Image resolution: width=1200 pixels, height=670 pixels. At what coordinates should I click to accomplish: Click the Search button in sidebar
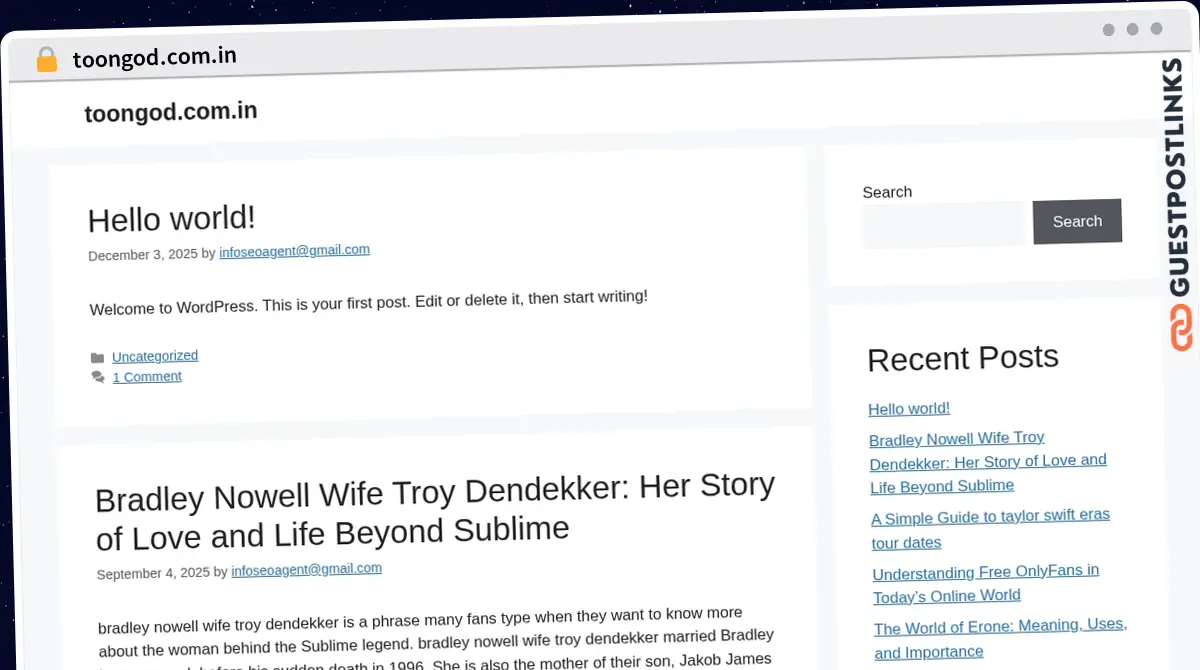pos(1077,221)
